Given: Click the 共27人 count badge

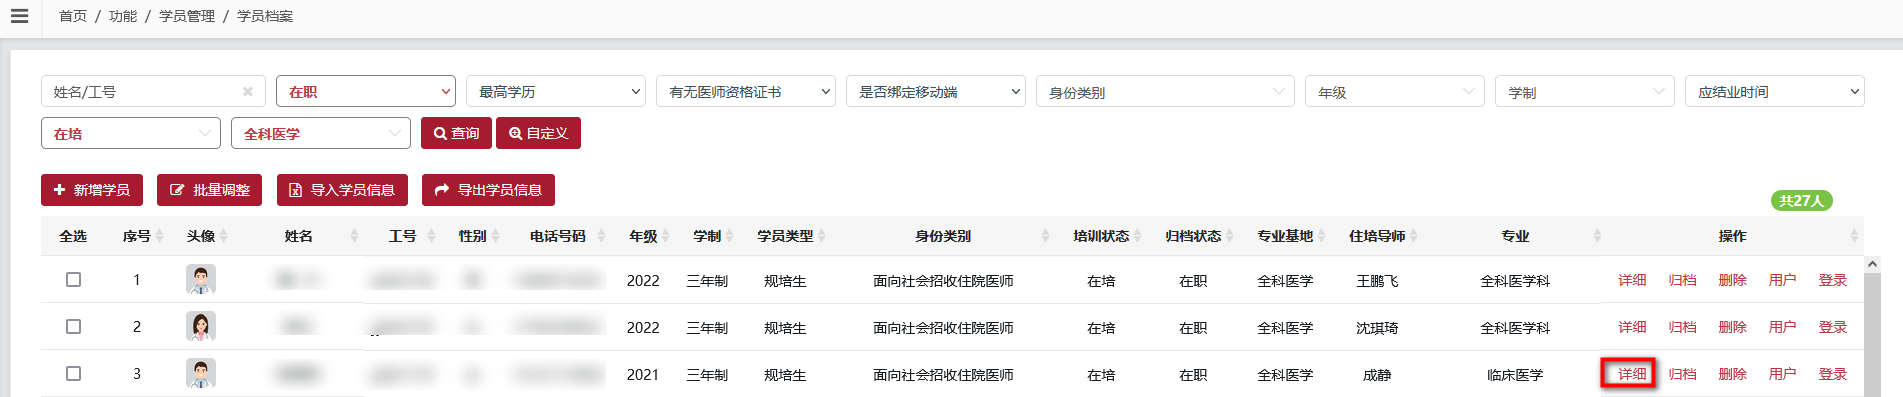Looking at the screenshot, I should click(1801, 201).
